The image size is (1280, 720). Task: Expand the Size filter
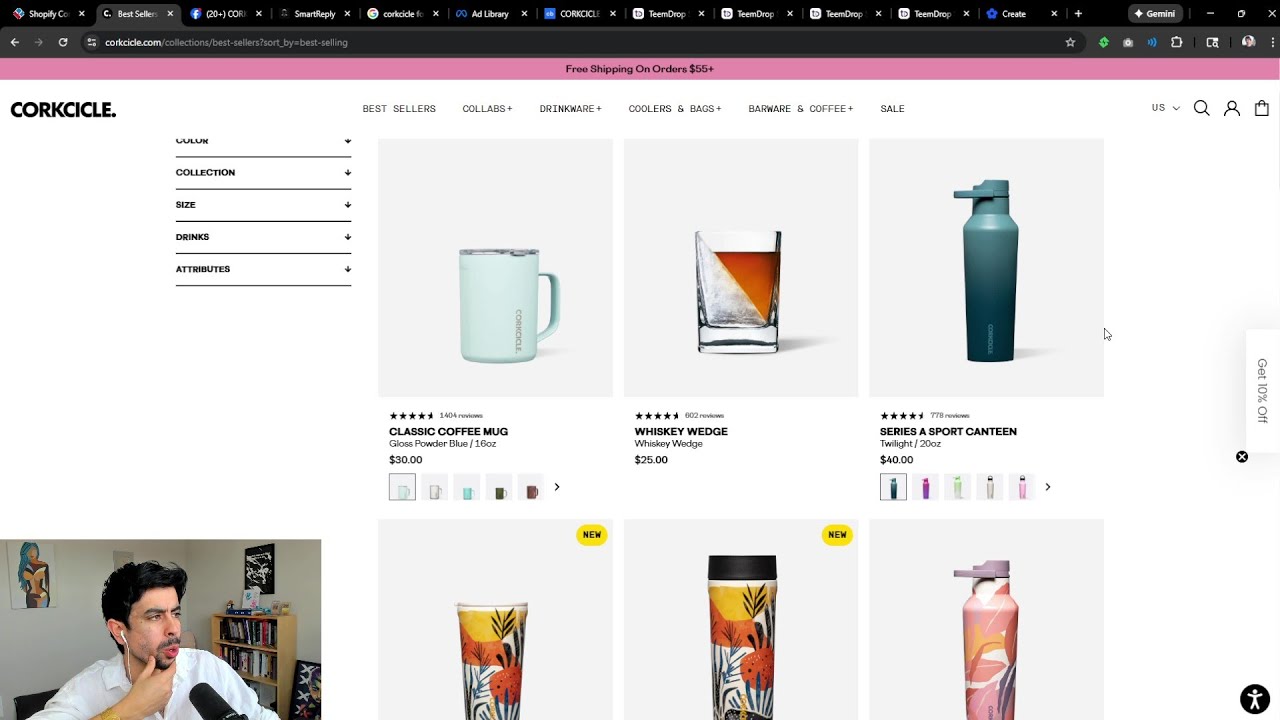pyautogui.click(x=263, y=205)
